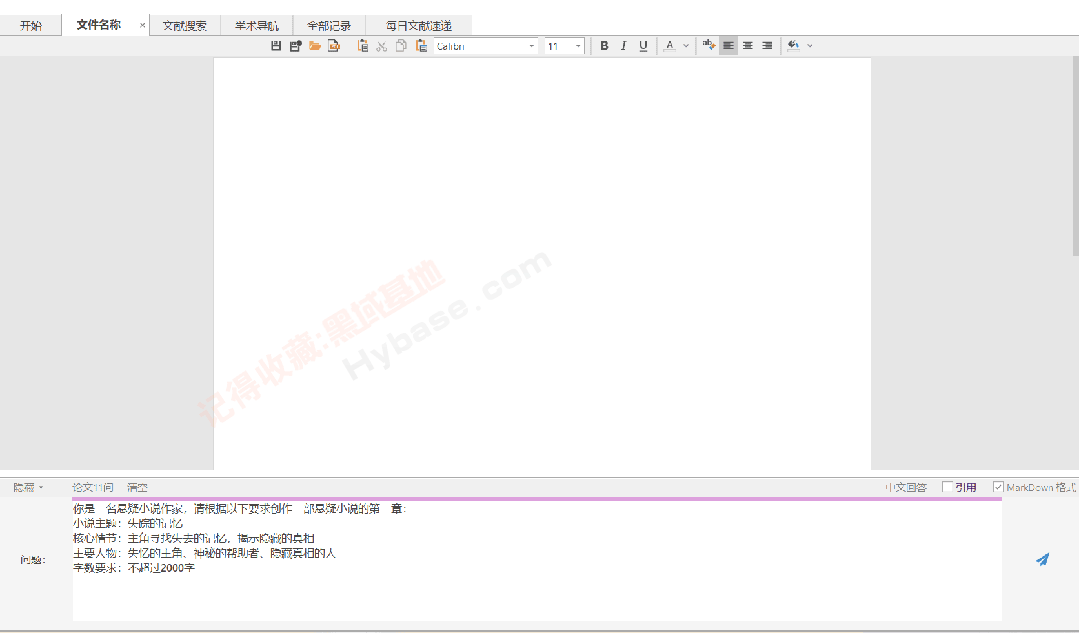The image size is (1079, 633).
Task: Switch to the 开始 tab
Action: coord(30,25)
